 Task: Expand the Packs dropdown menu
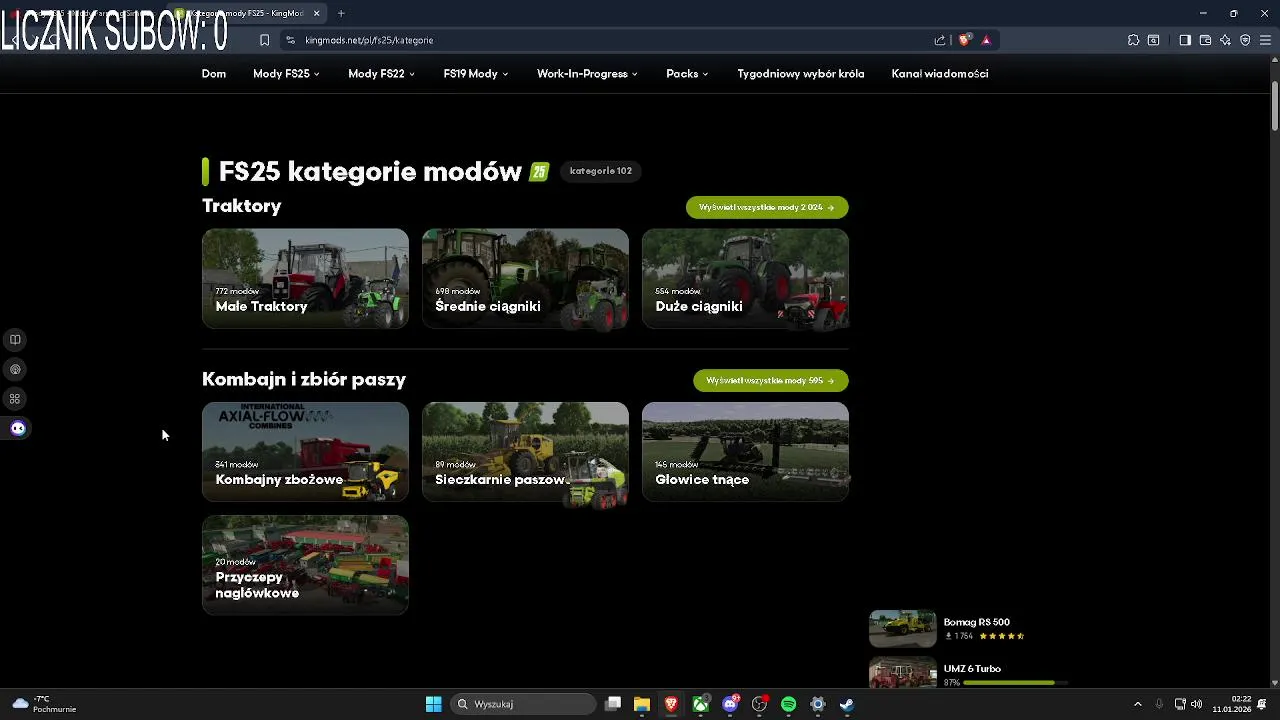(687, 74)
